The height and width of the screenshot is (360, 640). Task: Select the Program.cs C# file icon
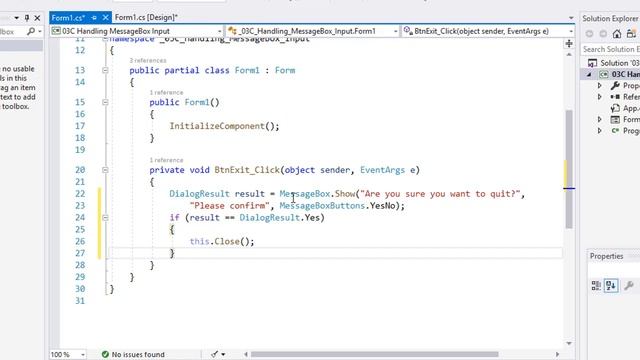point(615,131)
